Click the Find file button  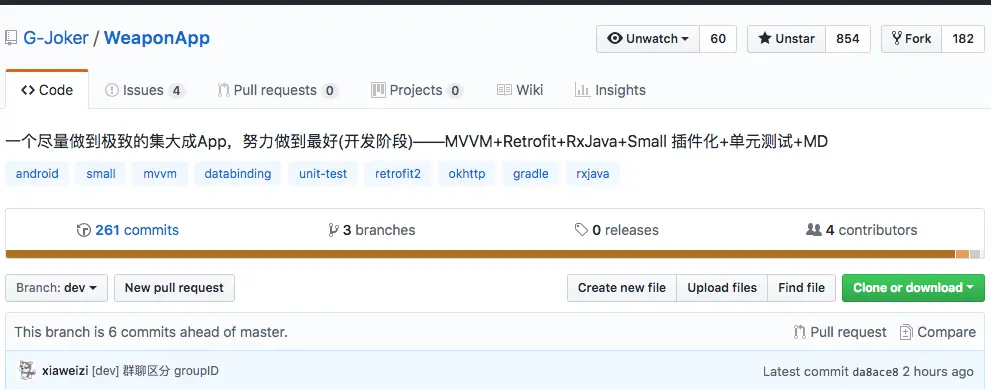(x=801, y=288)
